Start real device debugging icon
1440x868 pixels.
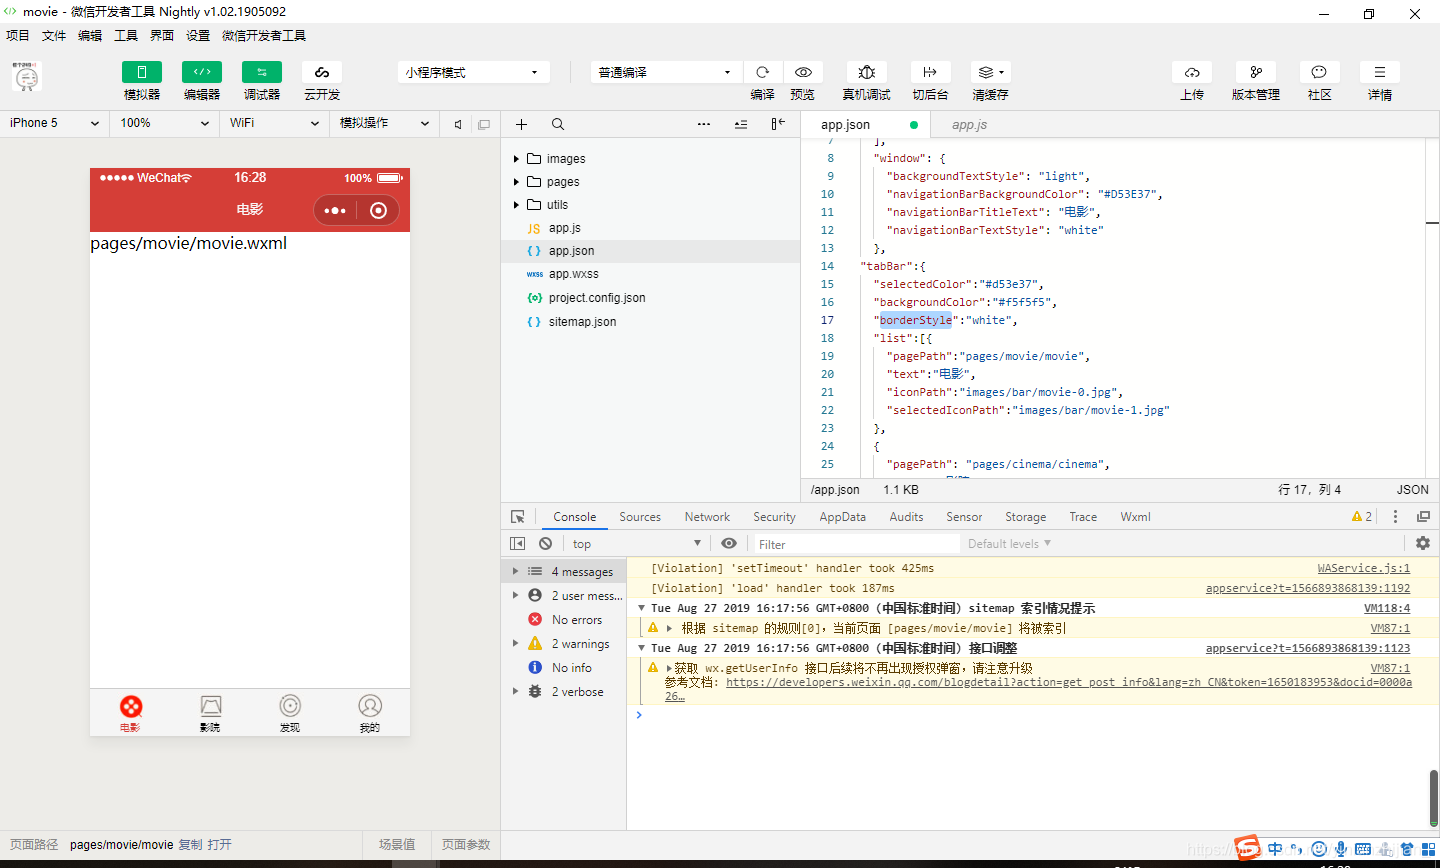(x=867, y=72)
